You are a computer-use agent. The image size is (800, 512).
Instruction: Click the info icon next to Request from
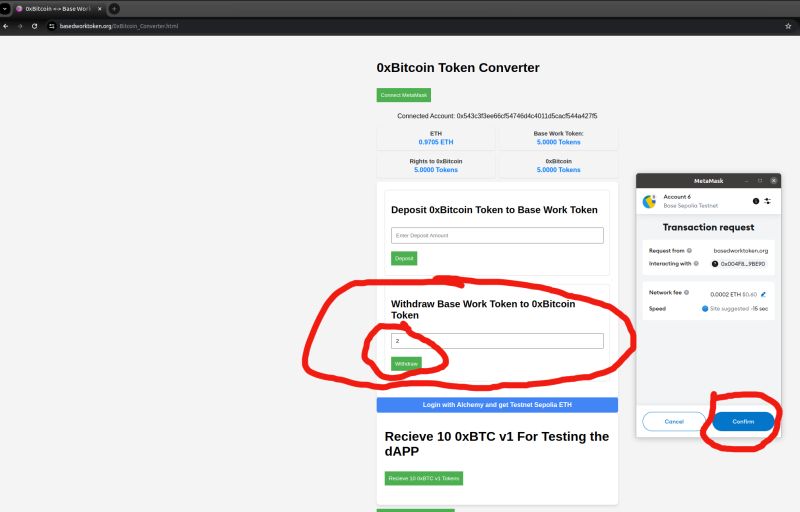coord(689,250)
